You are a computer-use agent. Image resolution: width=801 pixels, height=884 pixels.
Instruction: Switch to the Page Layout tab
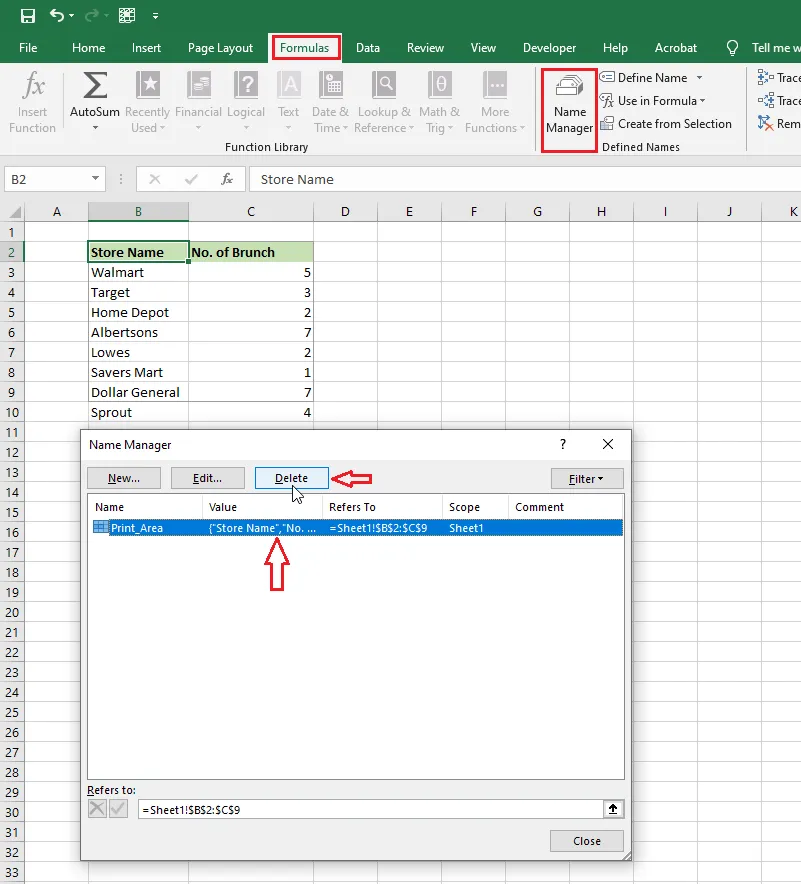[220, 48]
